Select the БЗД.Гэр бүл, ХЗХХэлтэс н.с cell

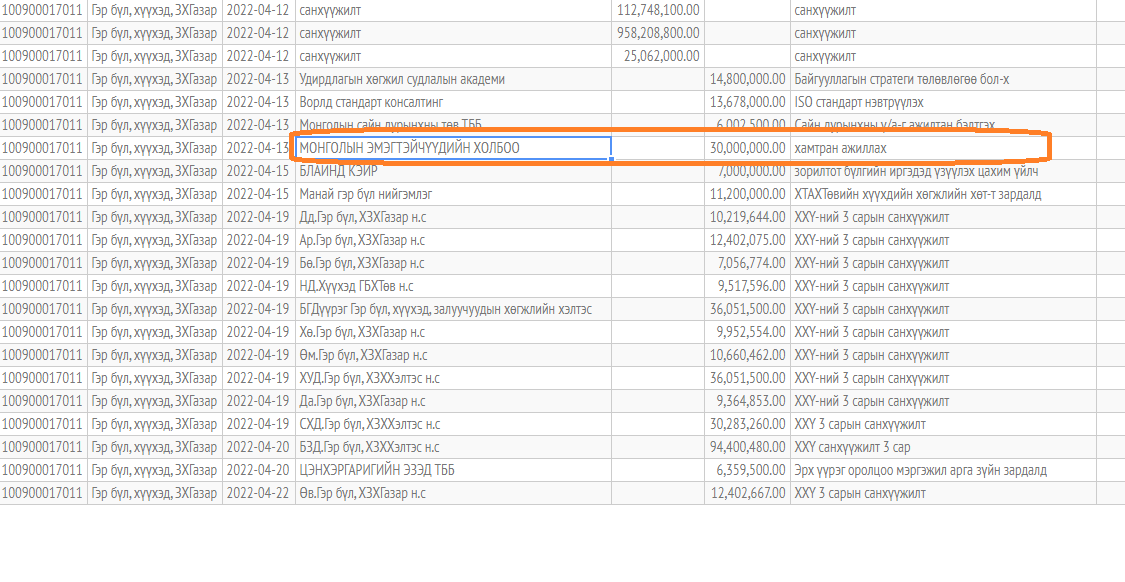tap(369, 447)
